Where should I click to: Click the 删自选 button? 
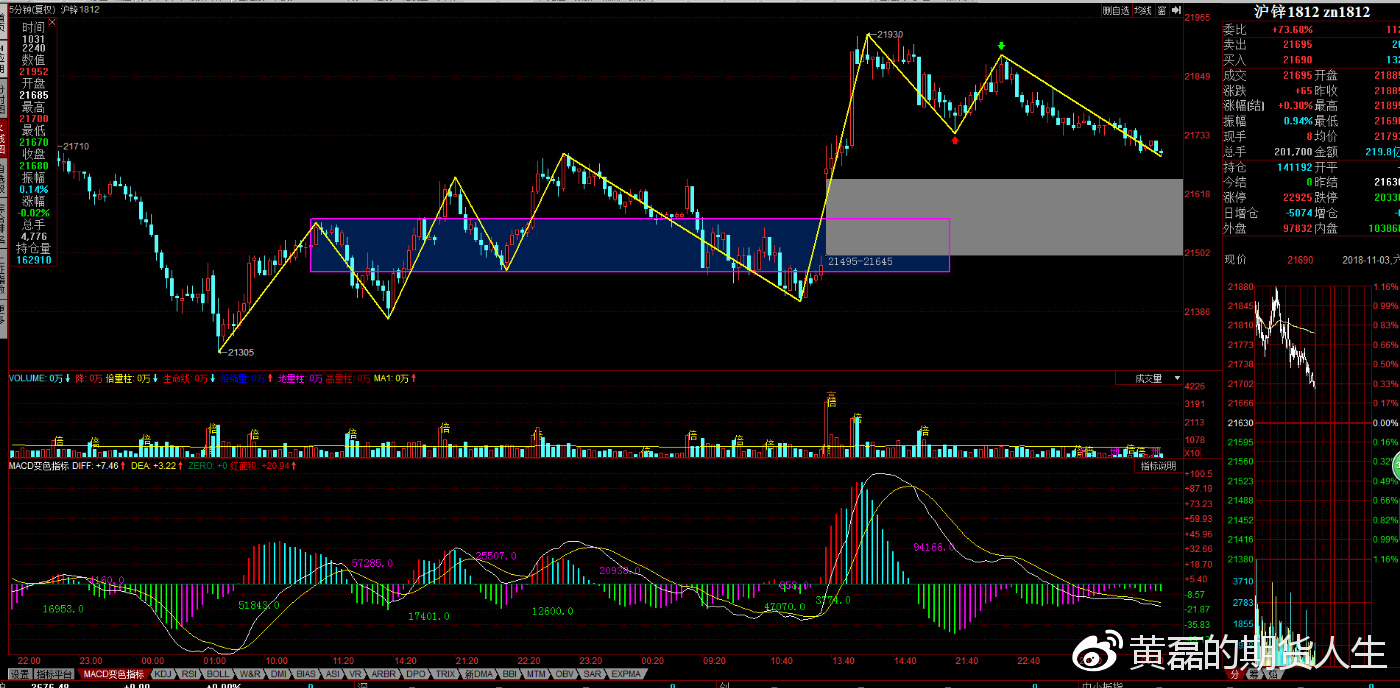1115,11
